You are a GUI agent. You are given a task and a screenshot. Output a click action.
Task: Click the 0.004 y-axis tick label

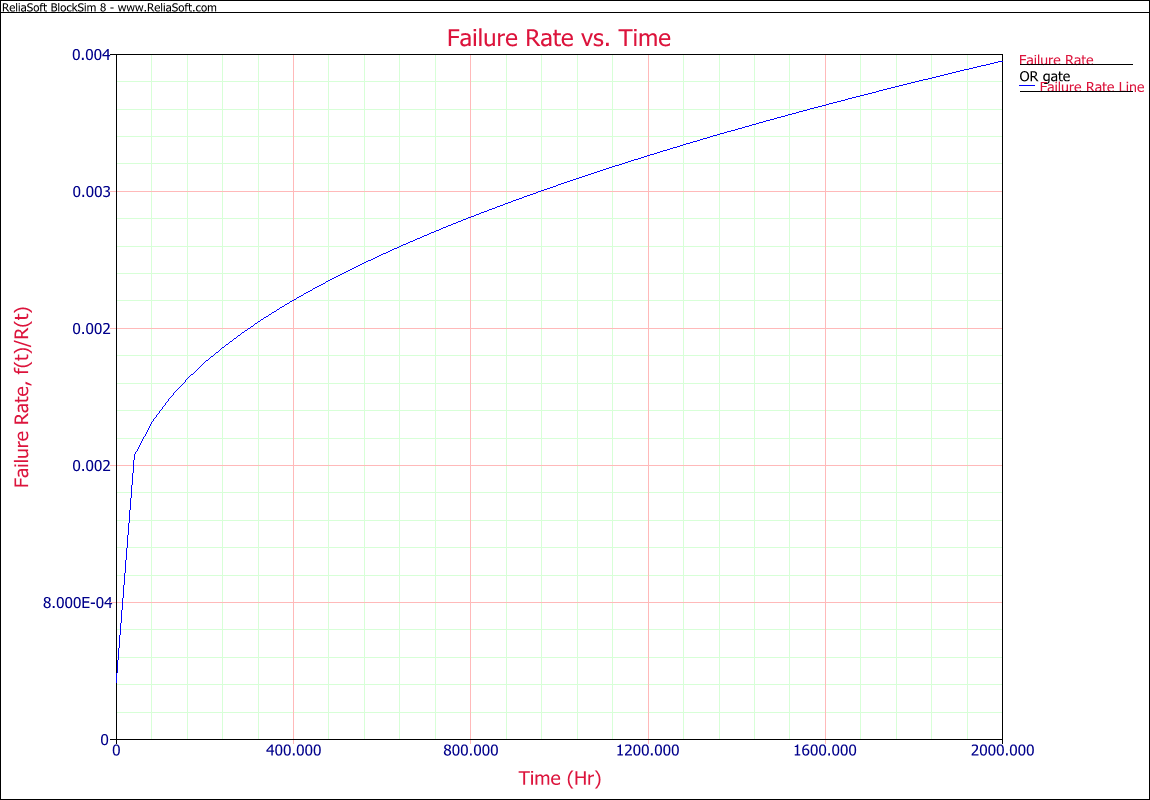[x=90, y=55]
